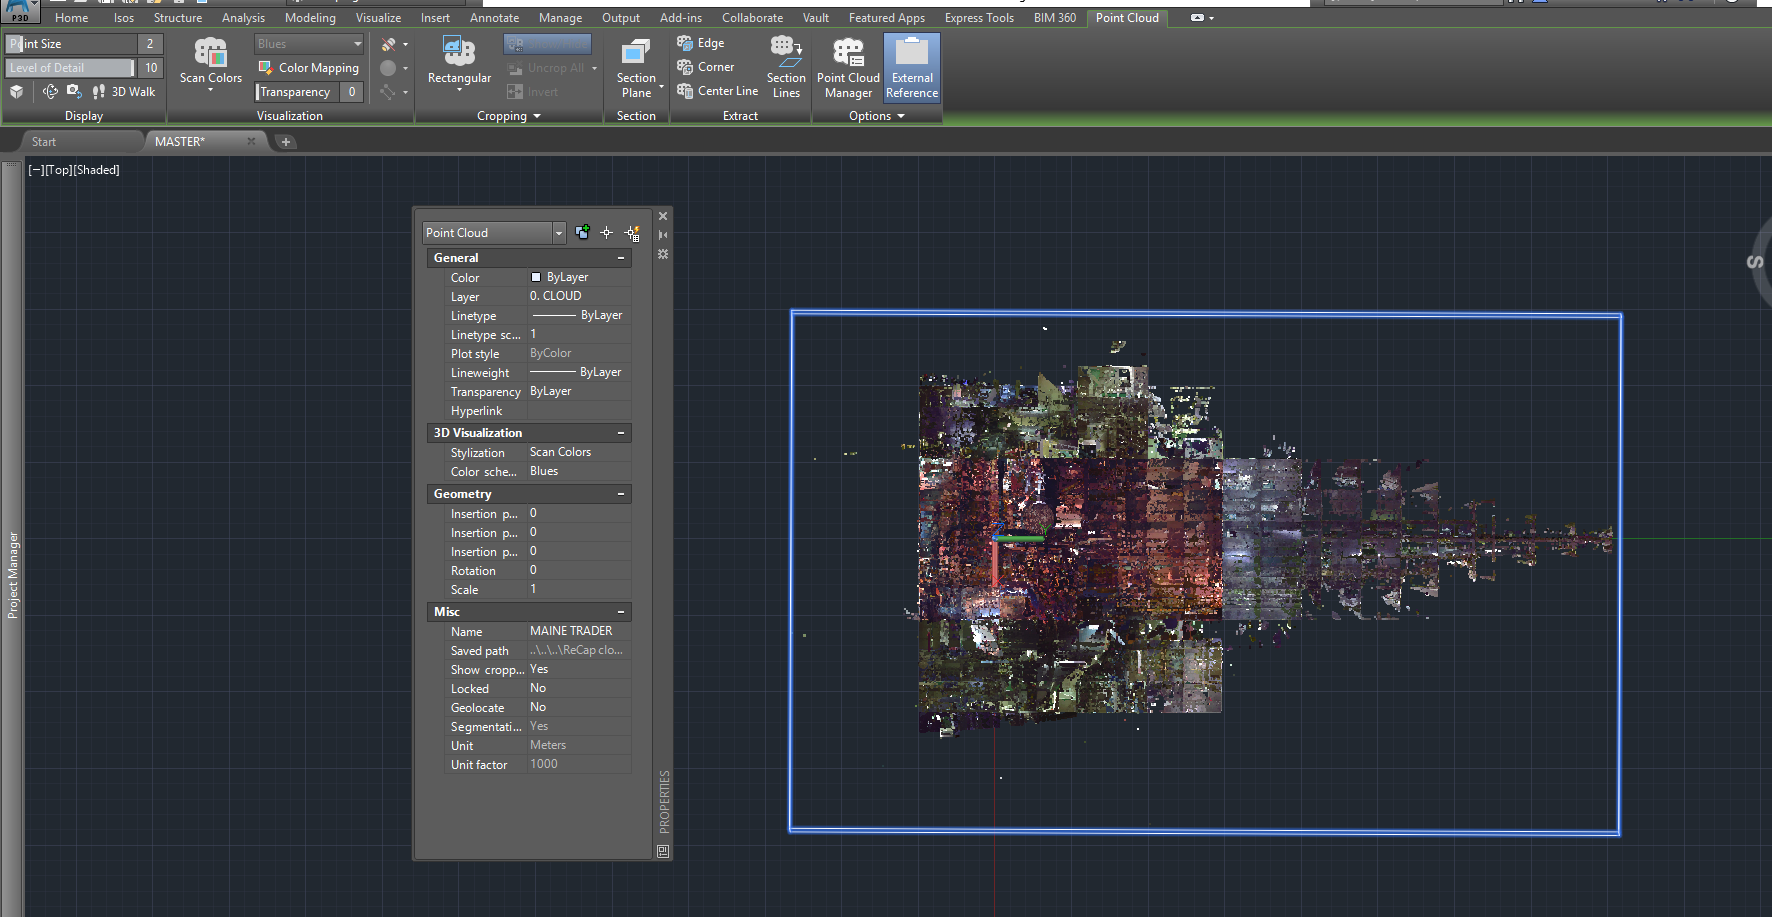The image size is (1772, 917).
Task: Open the Properties palette settings icon
Action: point(663,255)
